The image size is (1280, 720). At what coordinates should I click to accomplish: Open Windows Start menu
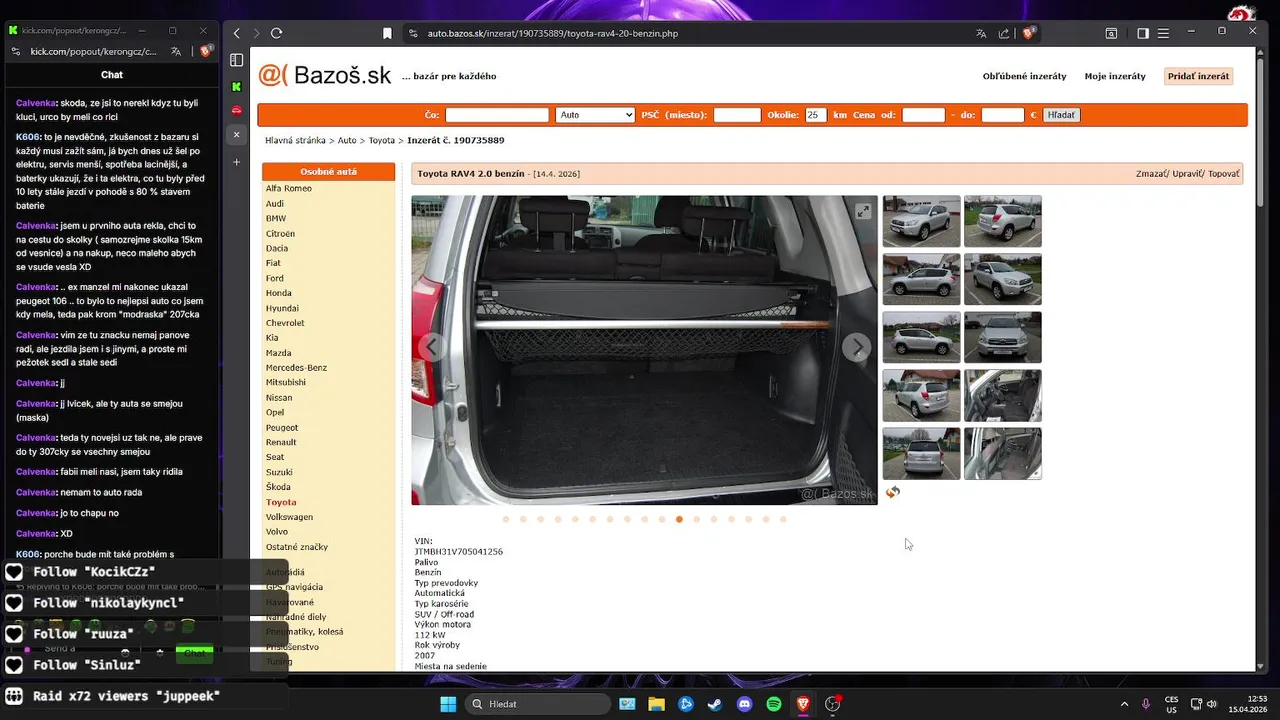(x=448, y=704)
